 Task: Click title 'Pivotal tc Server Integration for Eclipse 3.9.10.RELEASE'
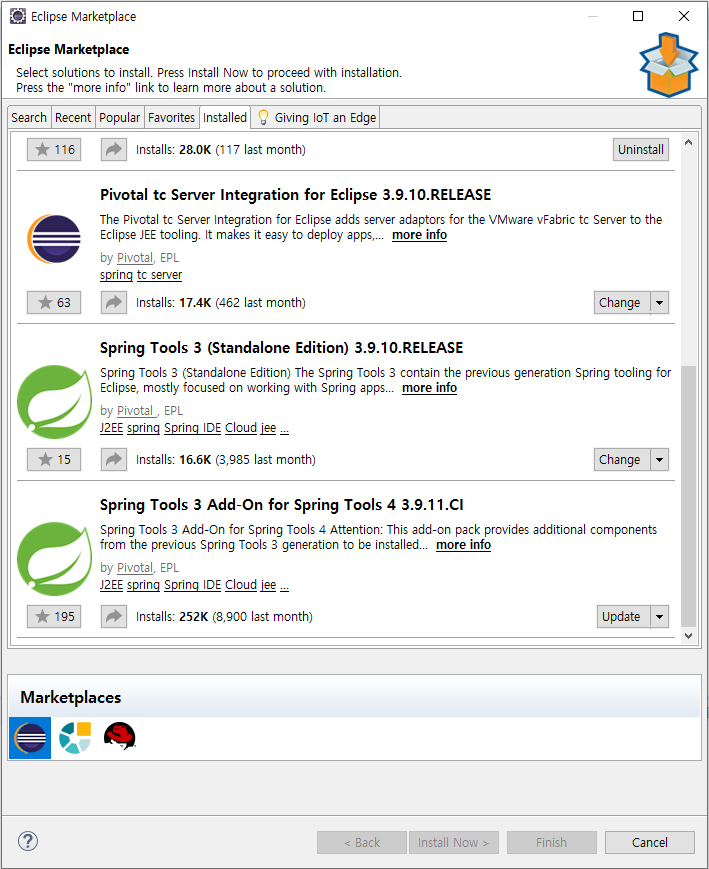click(295, 195)
